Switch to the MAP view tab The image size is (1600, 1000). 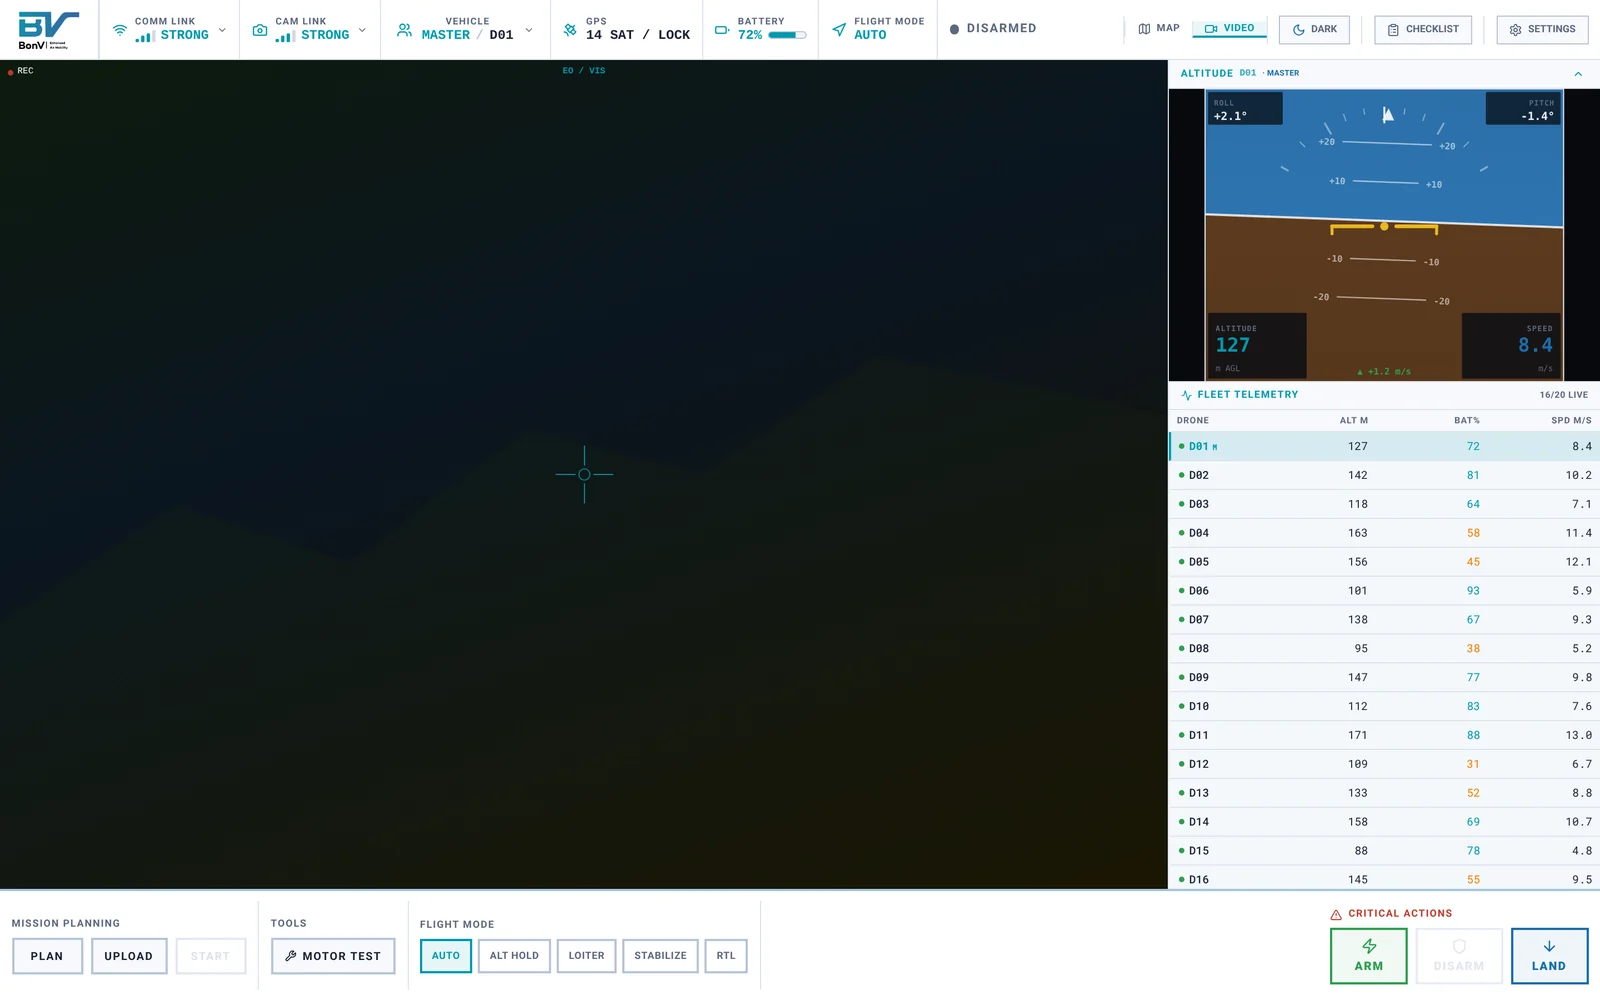pos(1159,29)
